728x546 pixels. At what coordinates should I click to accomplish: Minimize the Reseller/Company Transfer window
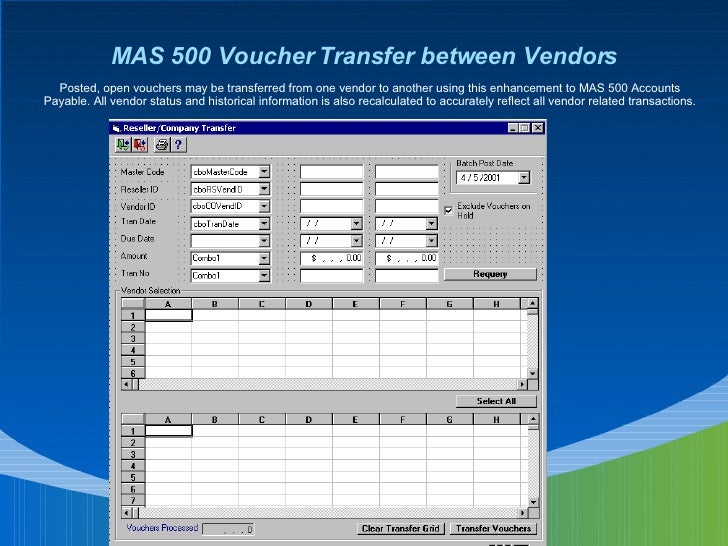point(513,128)
